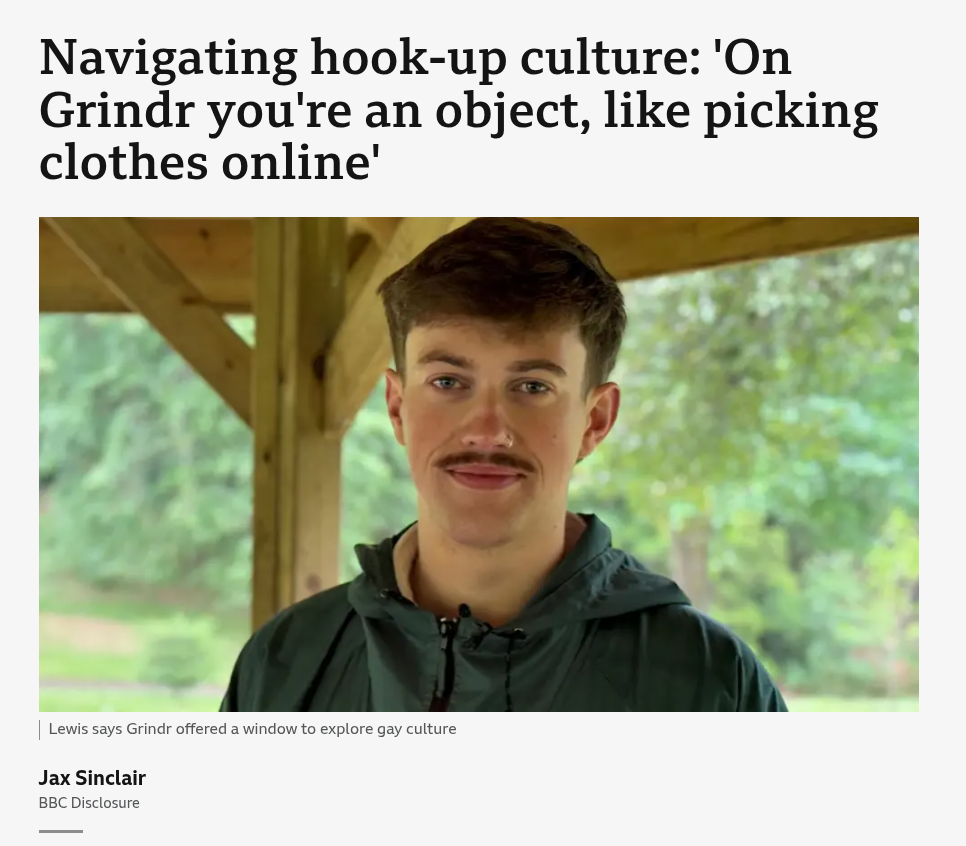Click the BBC Disclosure byline label
The height and width of the screenshot is (846, 966).
[x=89, y=803]
